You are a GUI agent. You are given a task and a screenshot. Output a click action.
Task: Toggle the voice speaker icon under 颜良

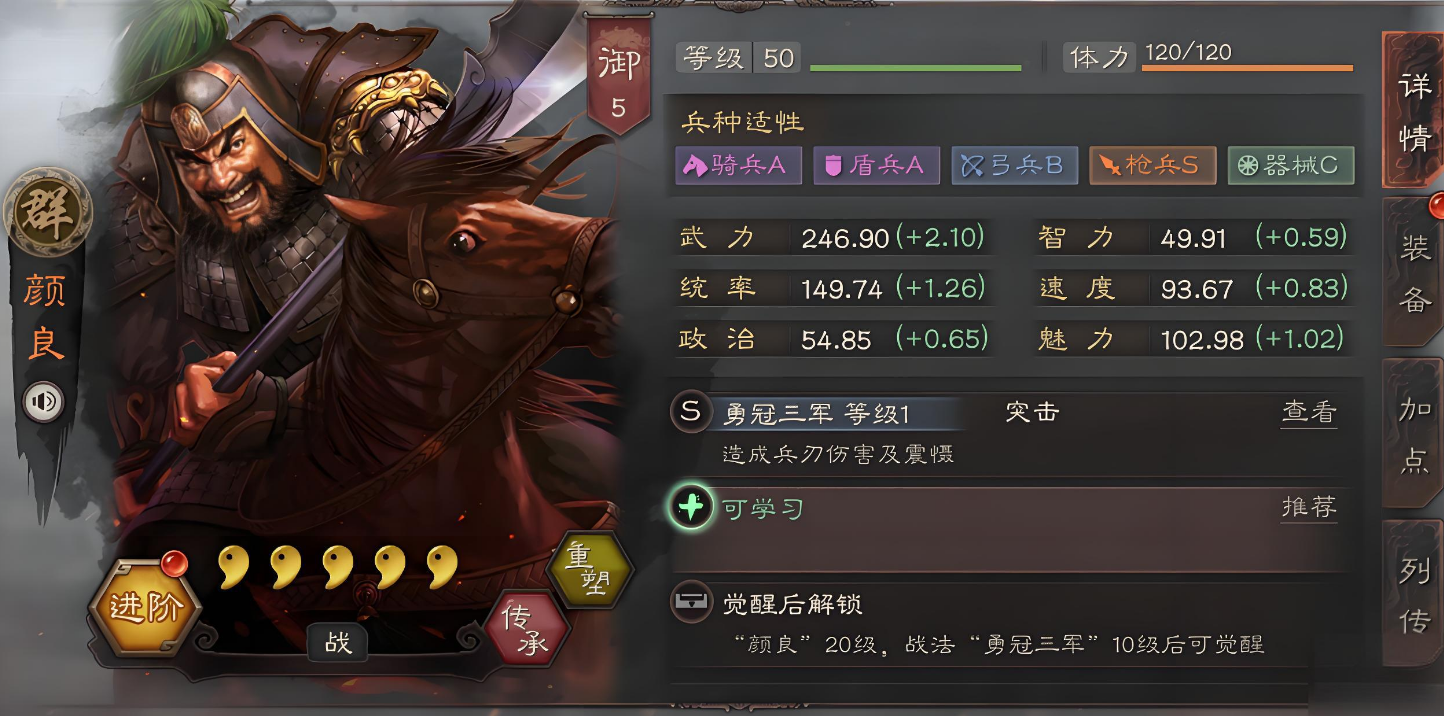point(44,402)
